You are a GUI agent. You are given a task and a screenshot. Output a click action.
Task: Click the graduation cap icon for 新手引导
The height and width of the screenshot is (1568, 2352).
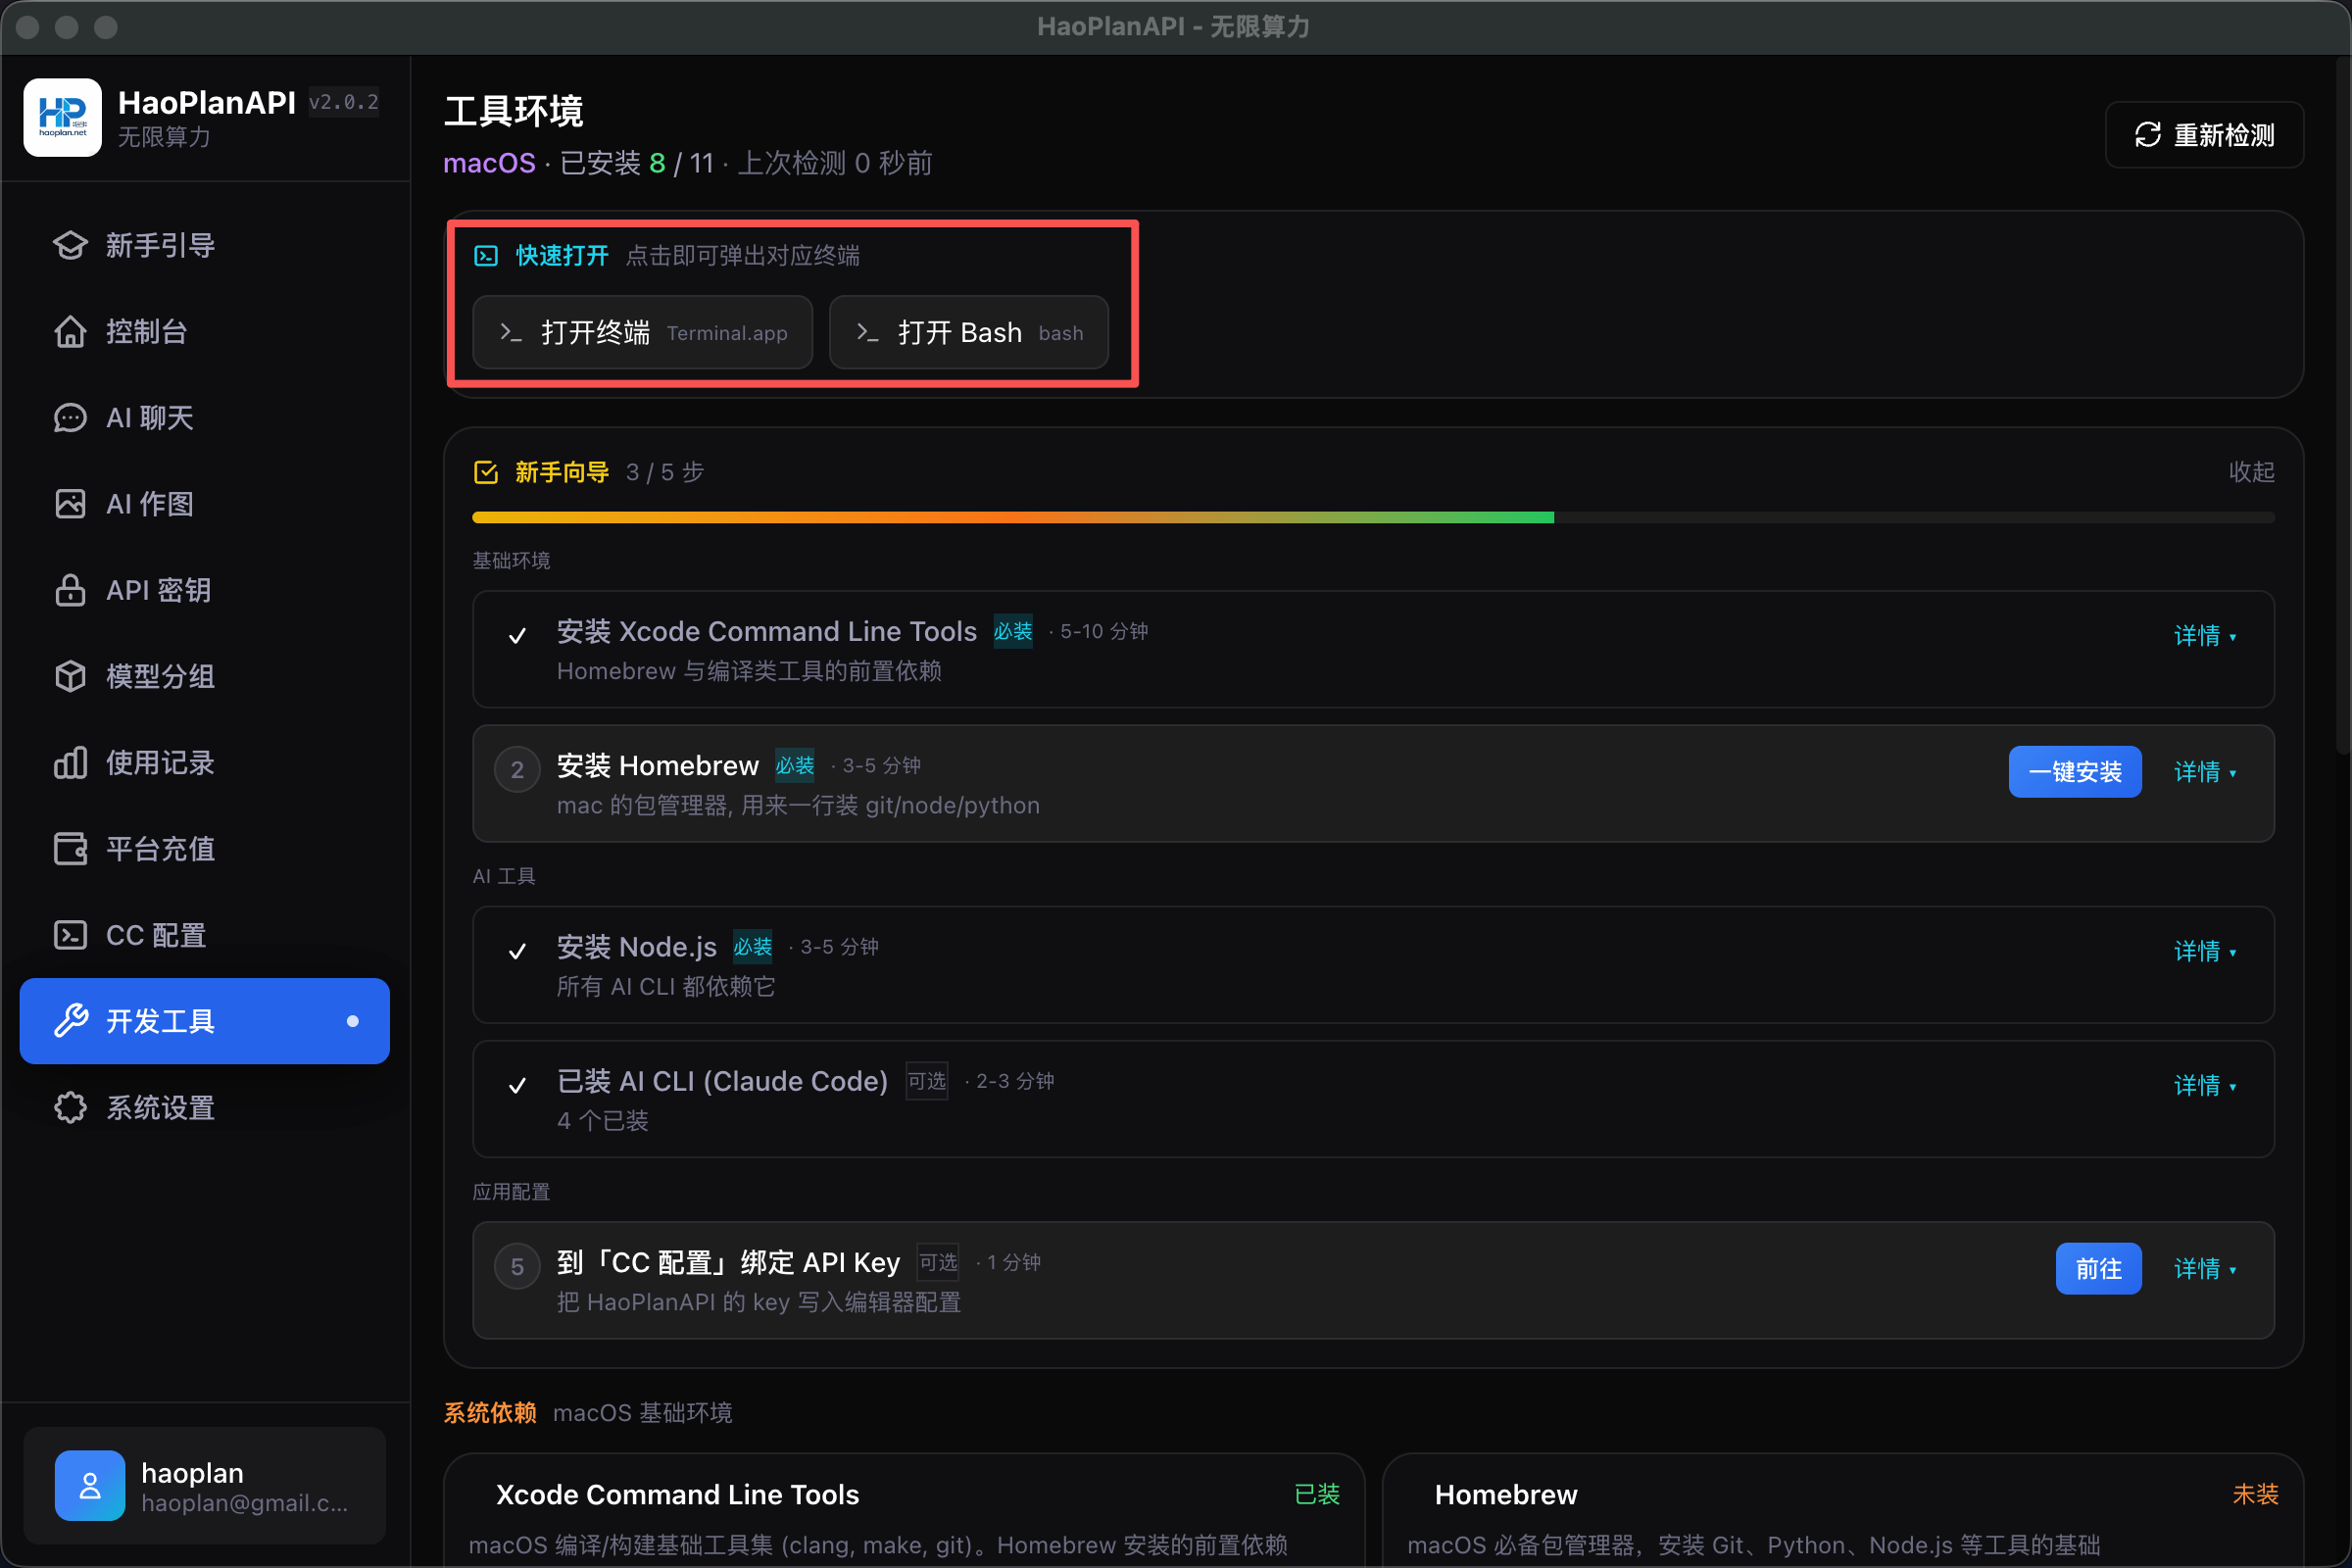[70, 245]
